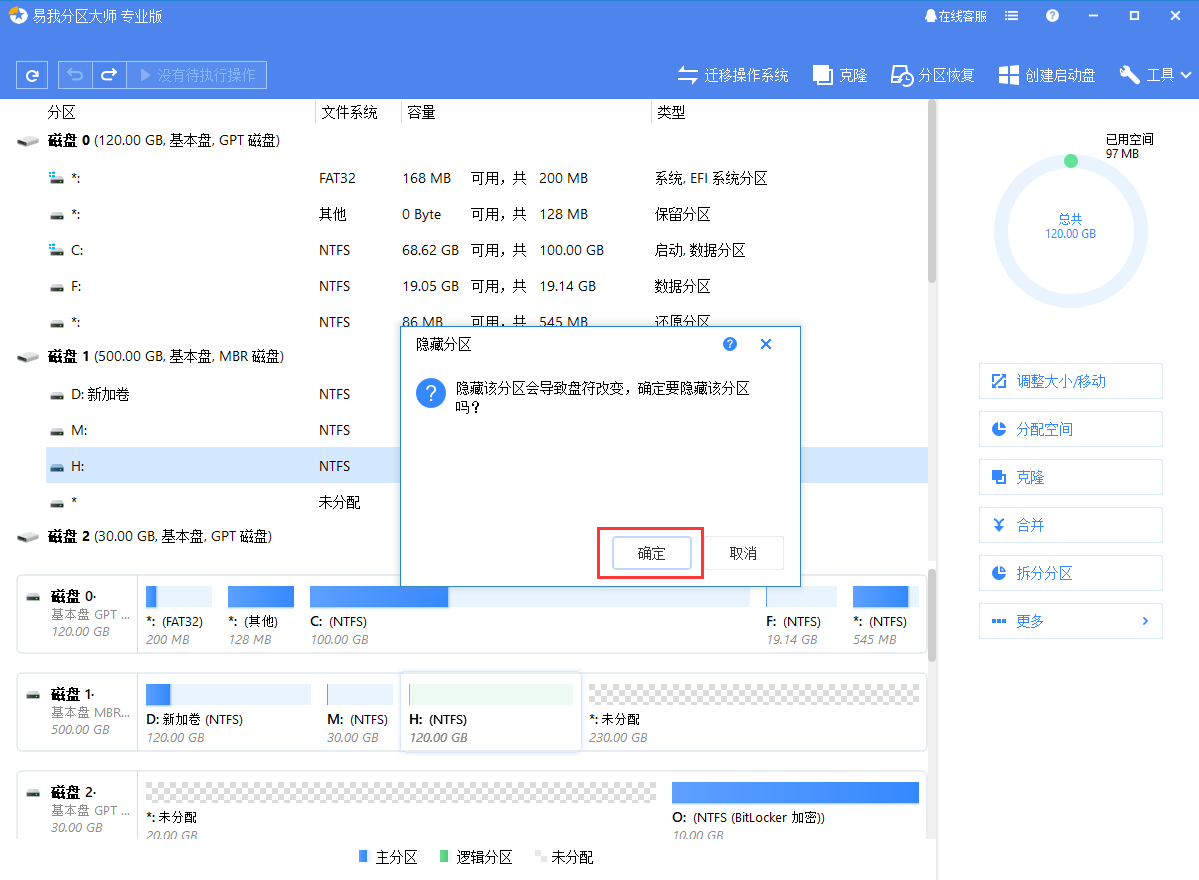1199x880 pixels.
Task: Click the help icon in dialog title
Action: pyautogui.click(x=730, y=344)
